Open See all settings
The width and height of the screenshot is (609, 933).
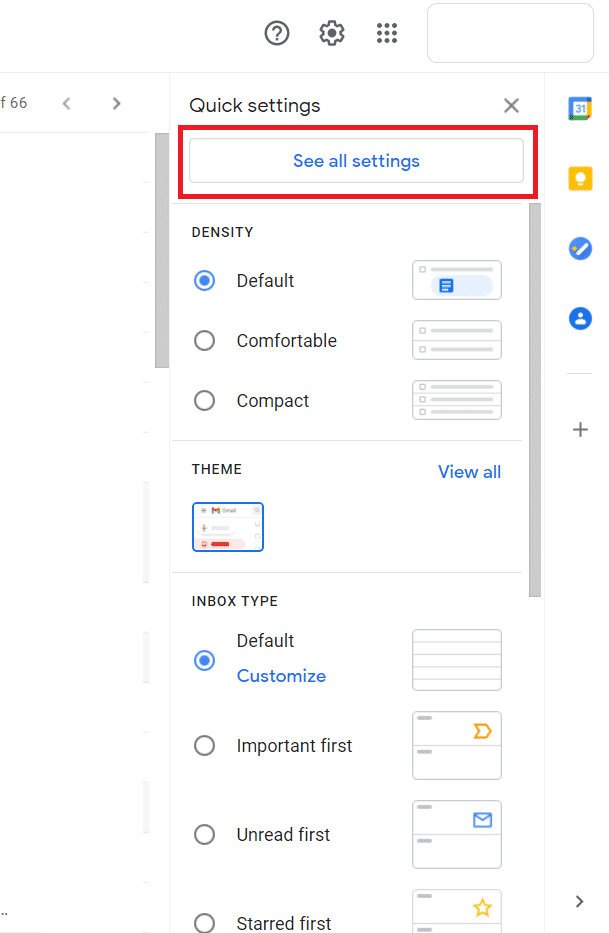click(356, 160)
